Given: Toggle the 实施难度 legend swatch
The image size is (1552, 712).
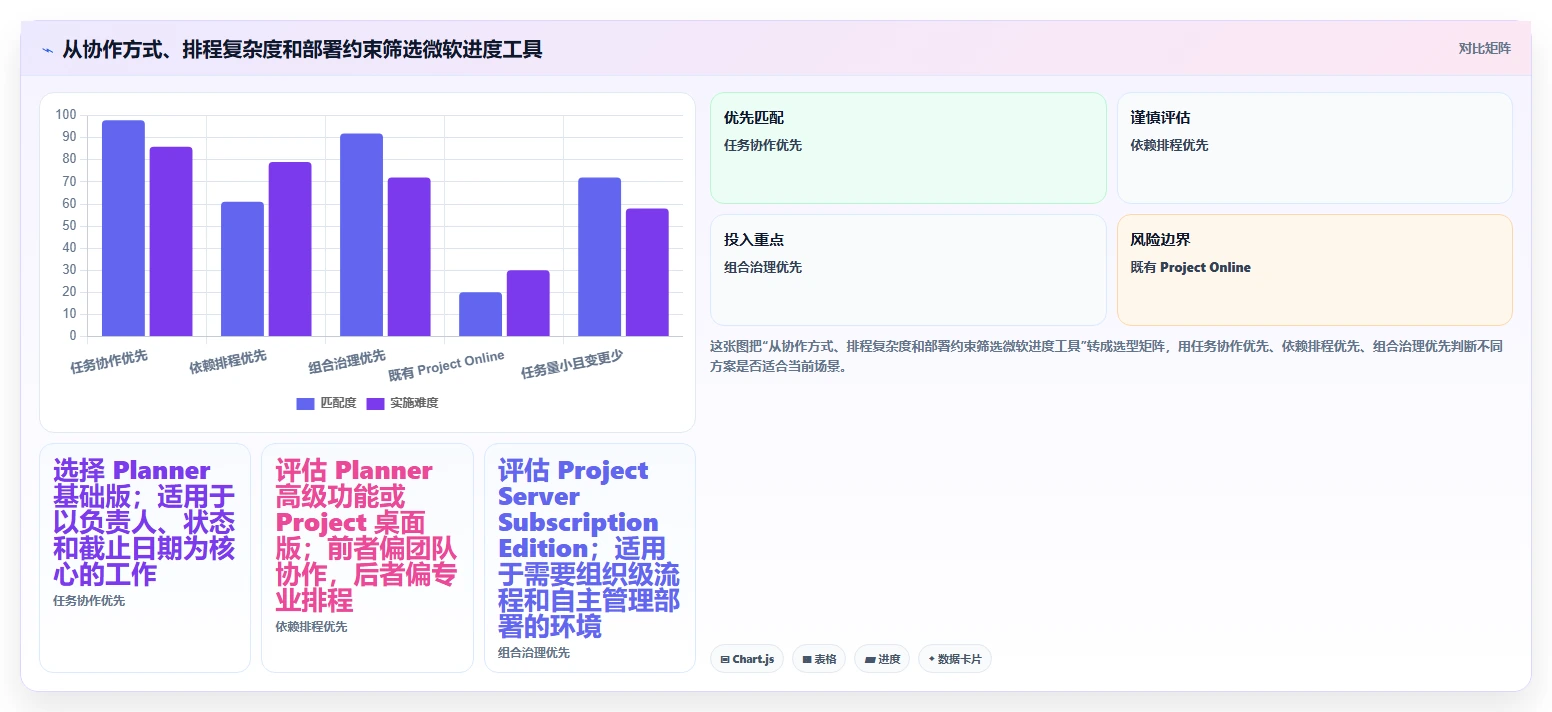Looking at the screenshot, I should [x=375, y=403].
